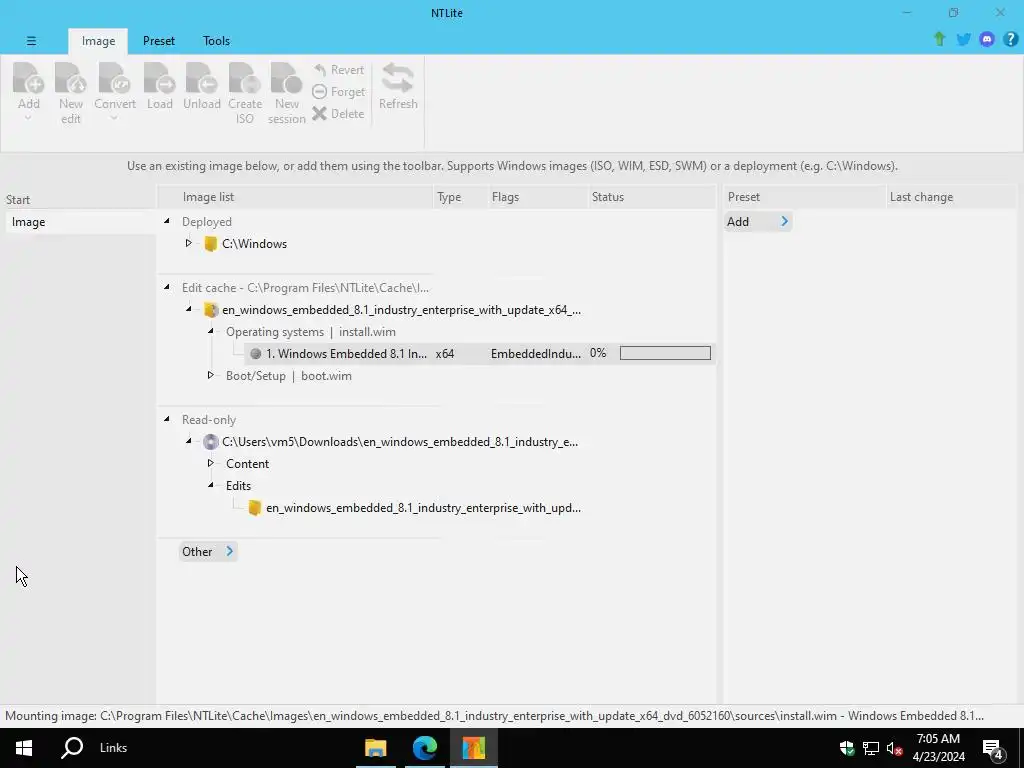This screenshot has height=768, width=1024.
Task: Click the 'EmbeddedIndu...' flags cell
Action: pyautogui.click(x=536, y=354)
